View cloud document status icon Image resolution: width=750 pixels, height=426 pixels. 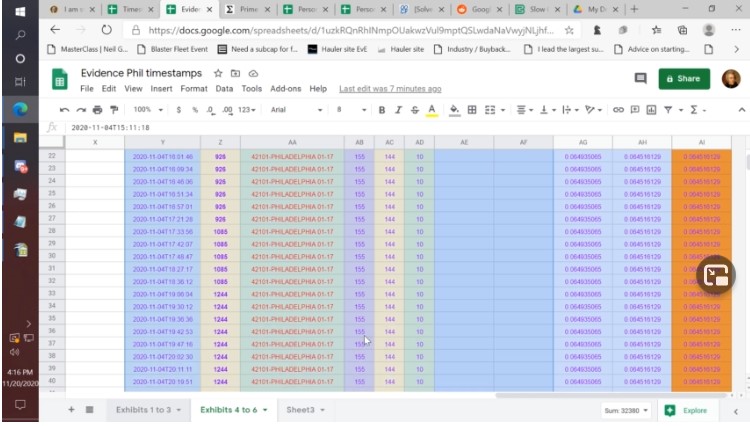coord(253,73)
